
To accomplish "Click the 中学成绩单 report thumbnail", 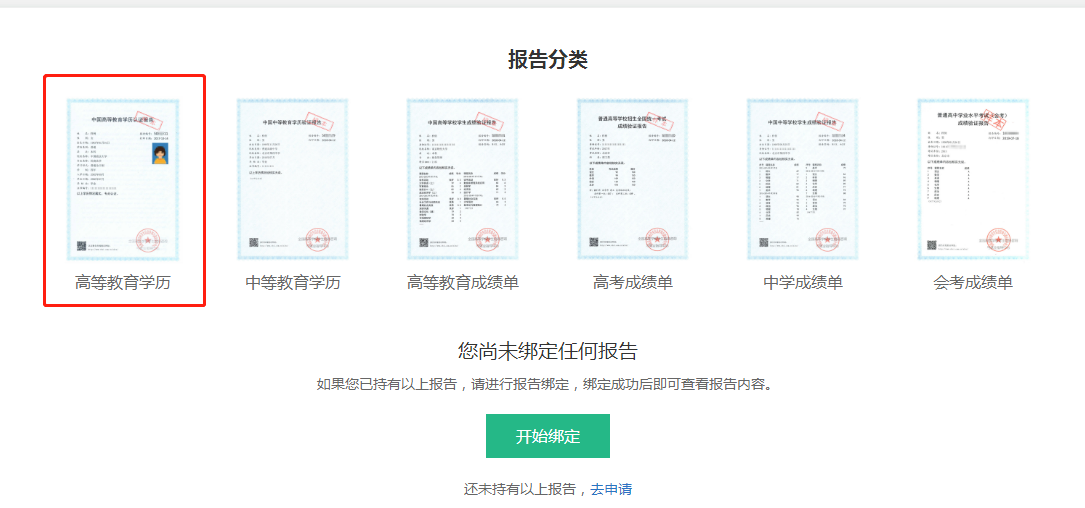I will coord(802,178).
